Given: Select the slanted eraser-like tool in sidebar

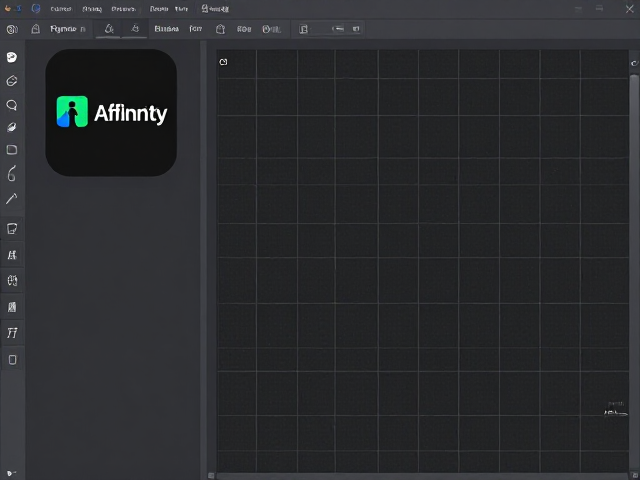Looking at the screenshot, I should tap(12, 127).
